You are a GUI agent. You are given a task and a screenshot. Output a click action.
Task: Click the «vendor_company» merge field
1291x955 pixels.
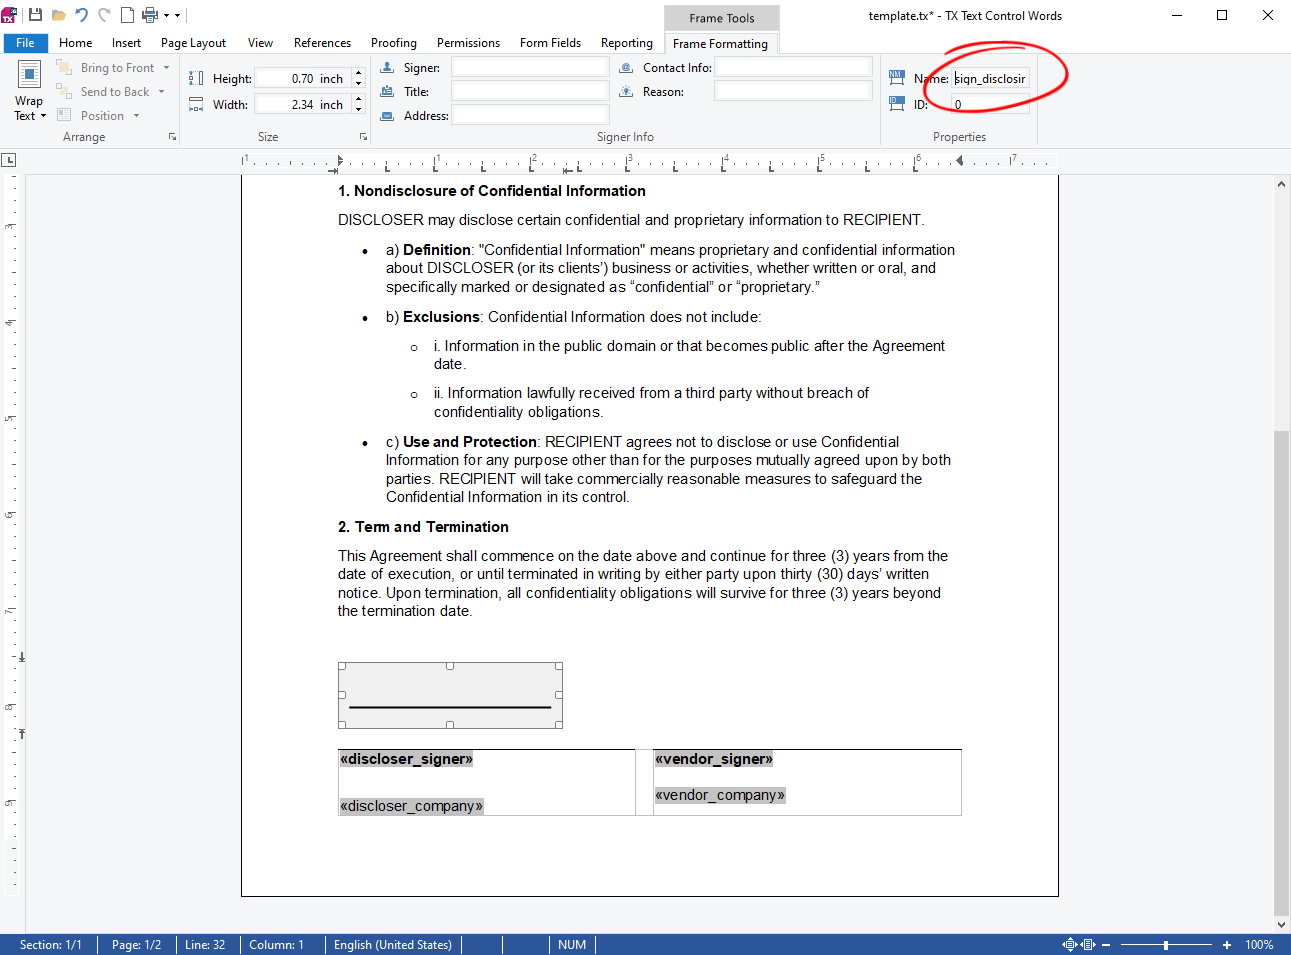pyautogui.click(x=720, y=795)
